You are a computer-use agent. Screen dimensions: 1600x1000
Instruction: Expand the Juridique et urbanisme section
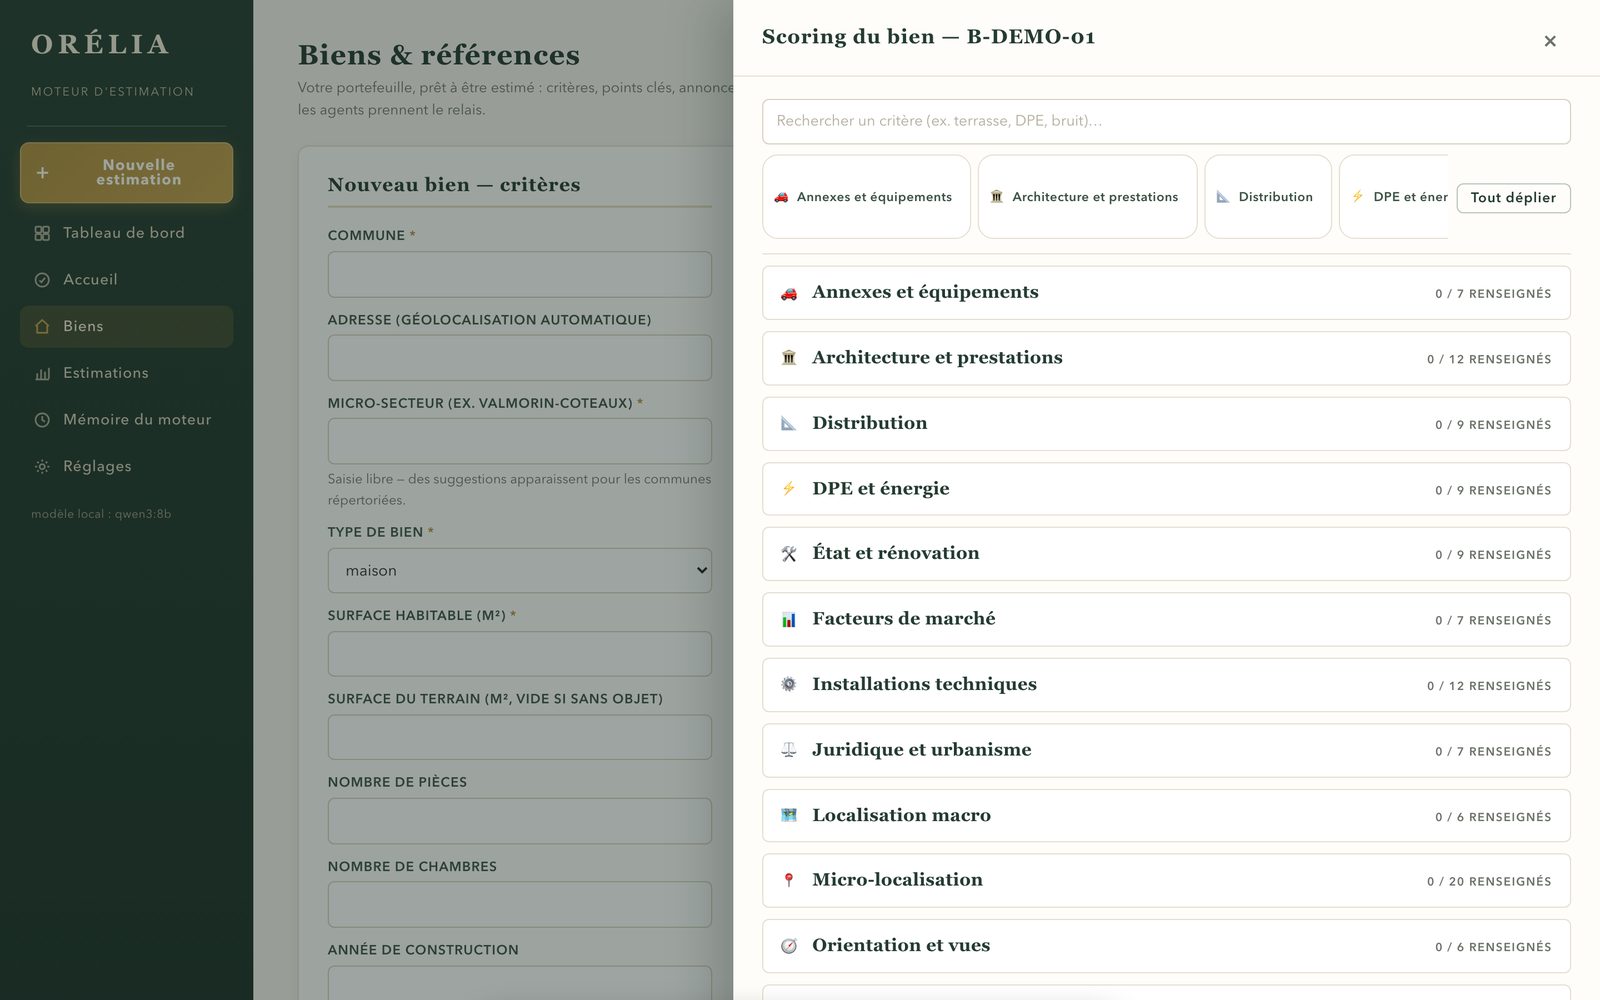pos(1166,750)
